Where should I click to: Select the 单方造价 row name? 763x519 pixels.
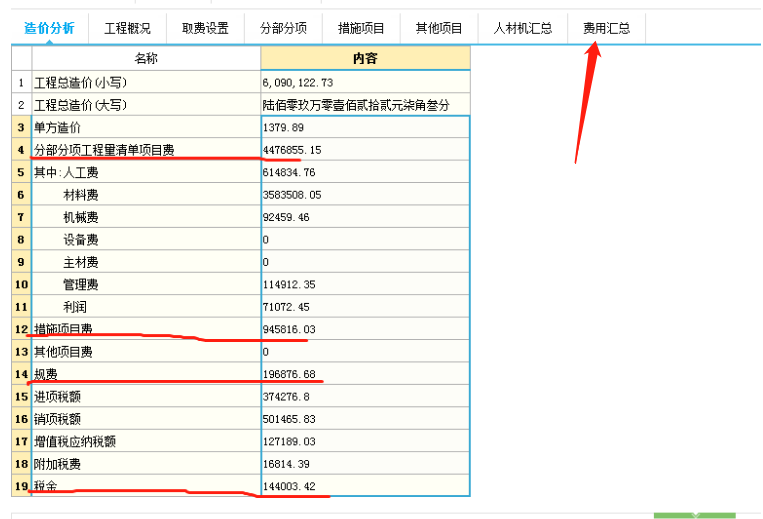coord(146,127)
